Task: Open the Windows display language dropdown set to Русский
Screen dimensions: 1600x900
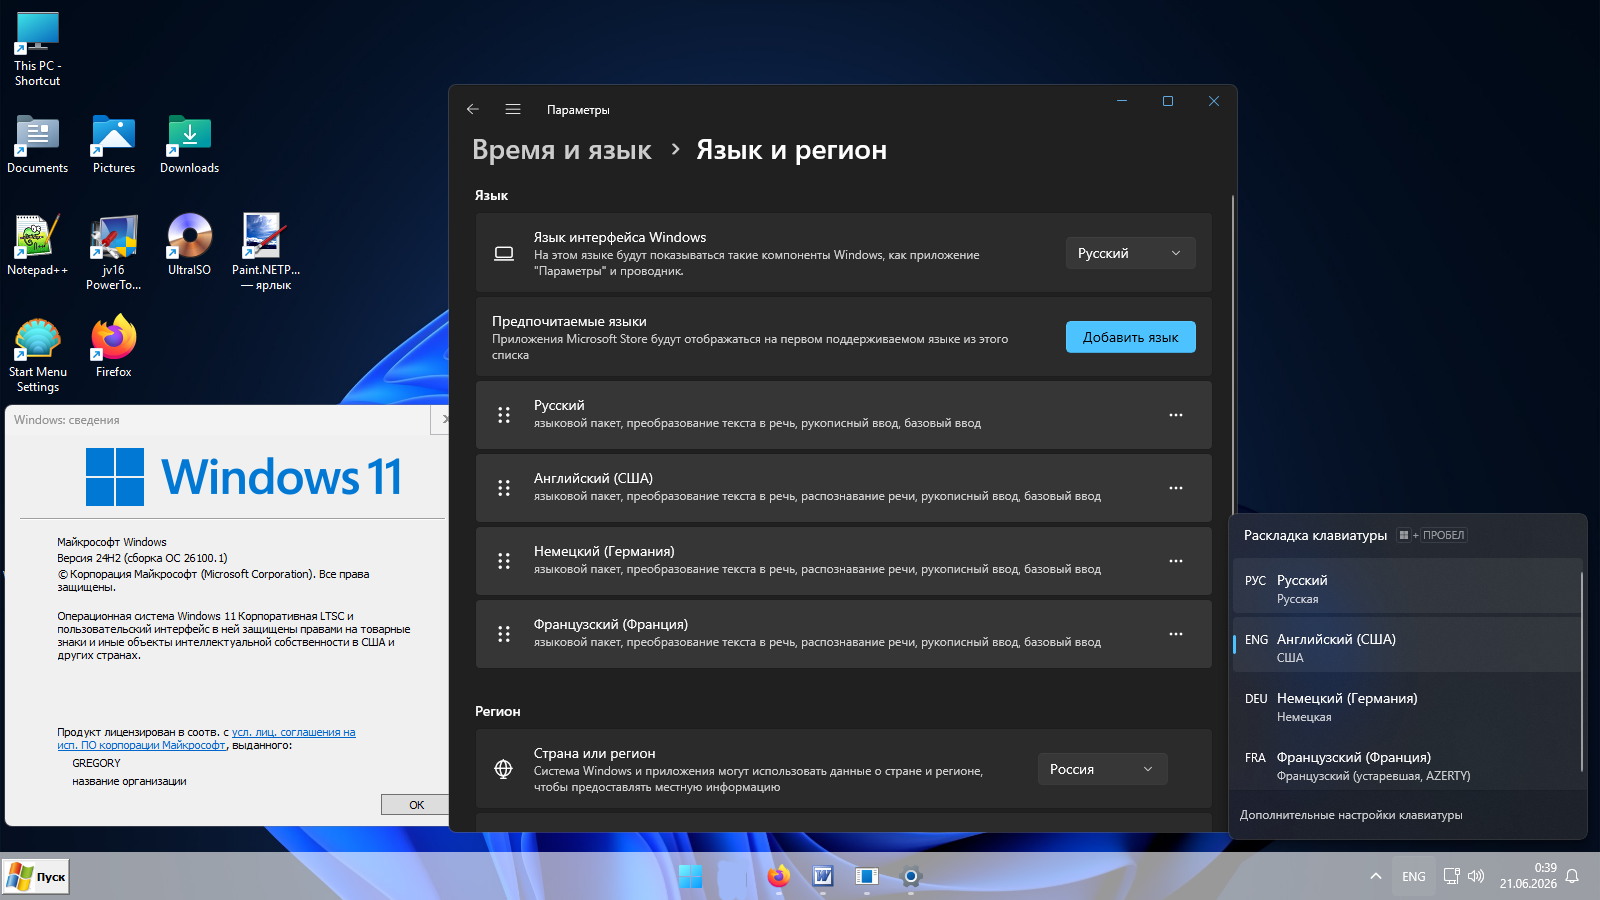Action: [1130, 253]
